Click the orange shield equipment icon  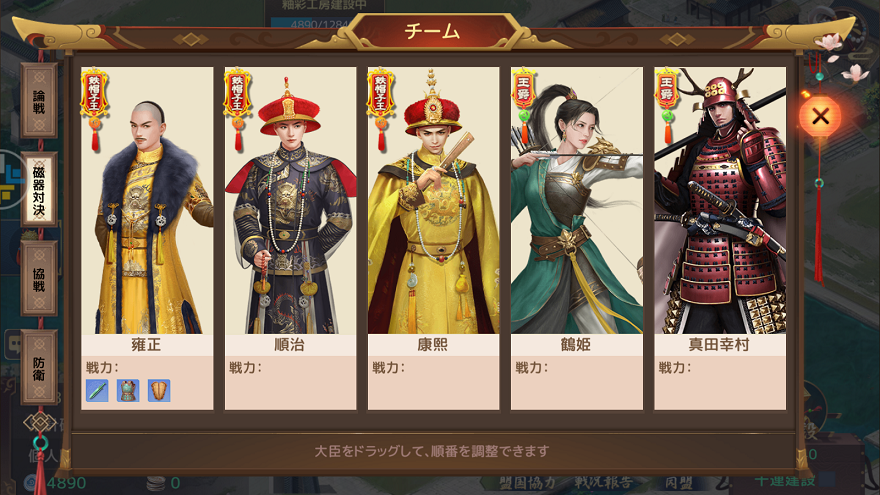159,391
